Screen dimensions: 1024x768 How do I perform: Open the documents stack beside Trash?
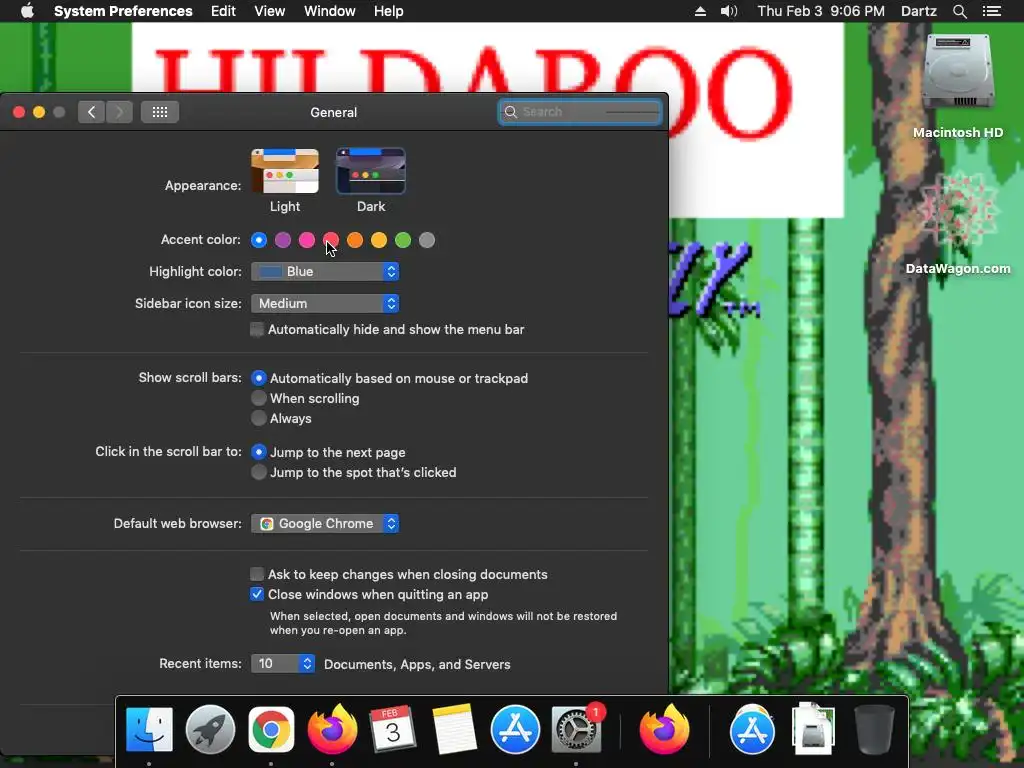[x=813, y=728]
